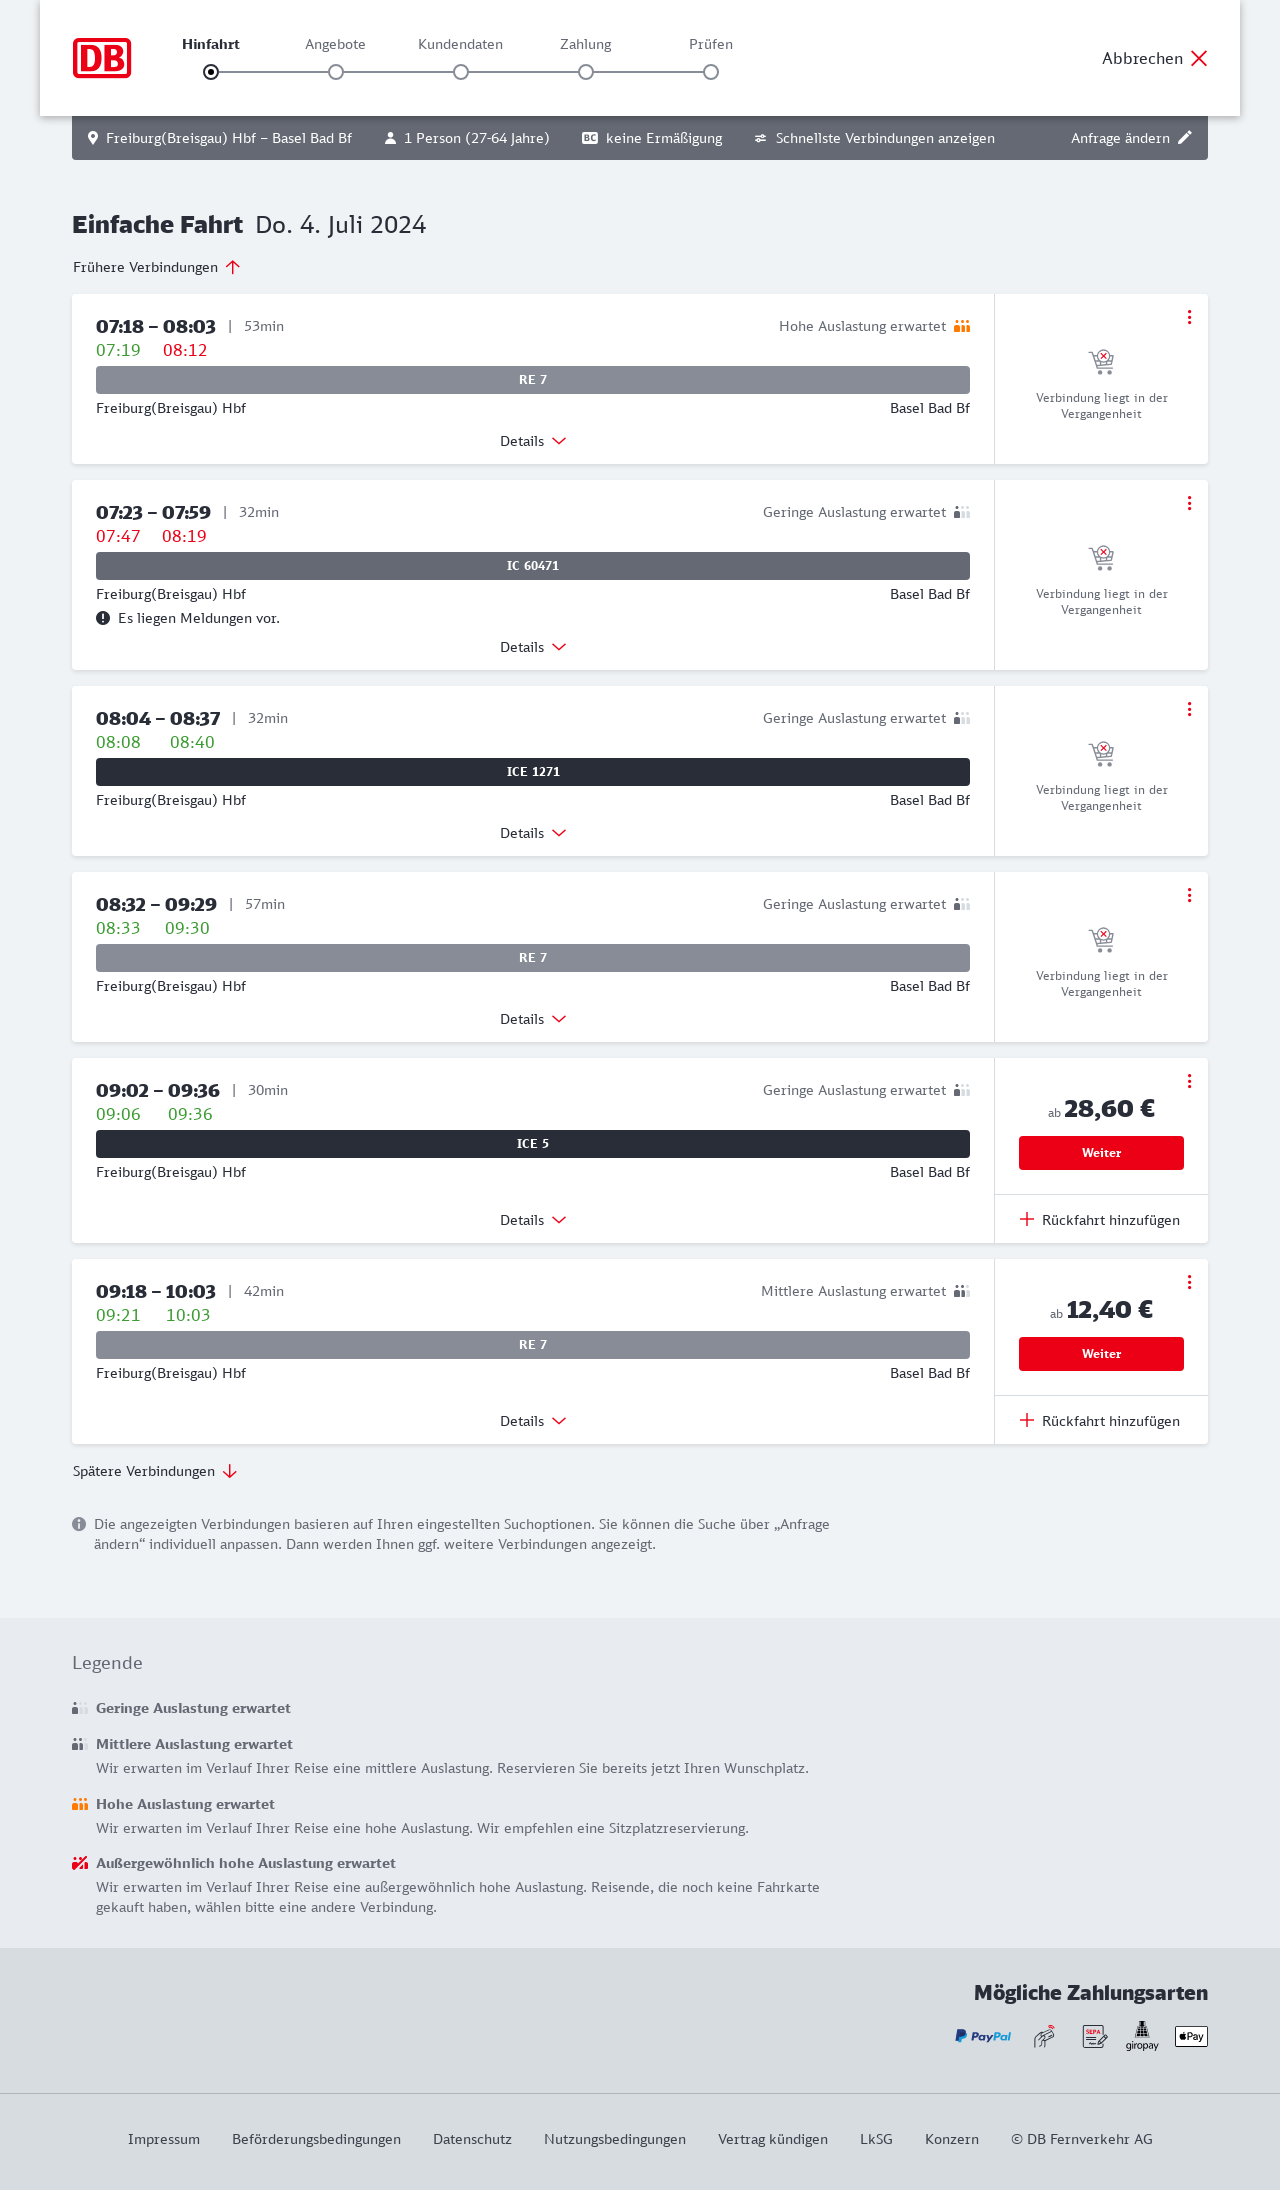The width and height of the screenshot is (1280, 2190).
Task: Load later connections via Spätere Verbindungen
Action: [154, 1471]
